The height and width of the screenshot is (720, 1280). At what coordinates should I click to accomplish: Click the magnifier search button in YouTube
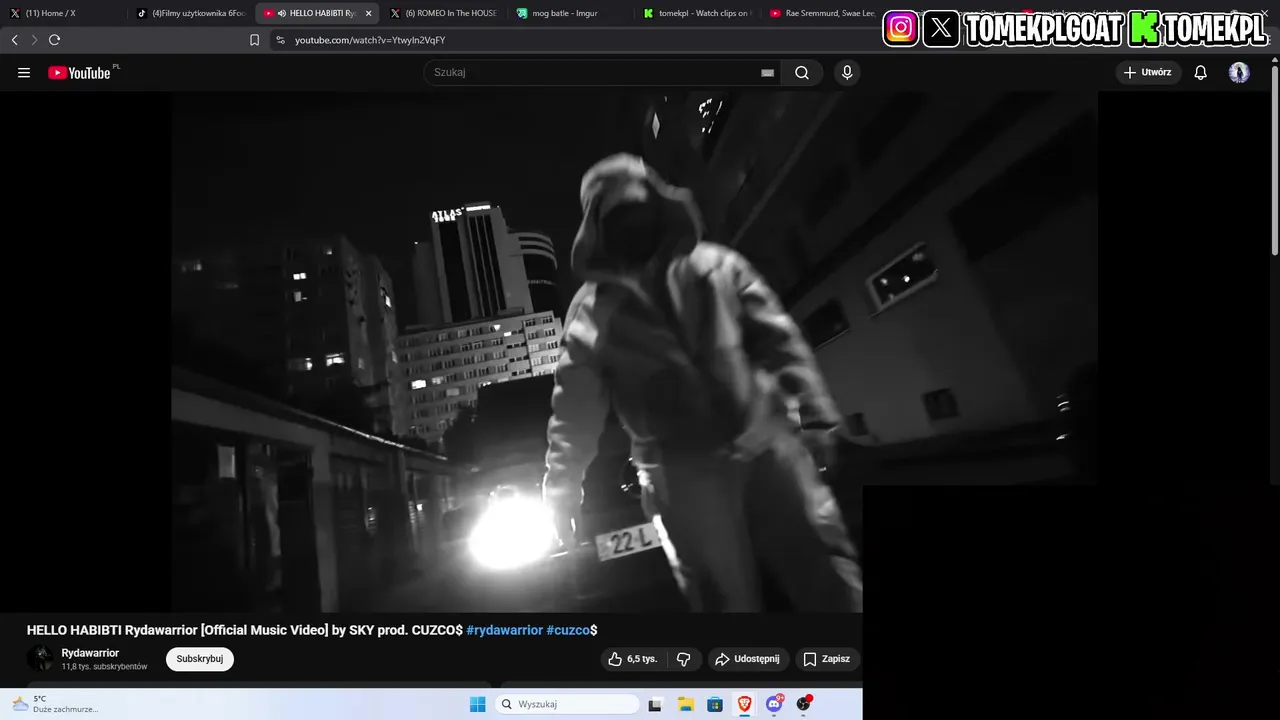[x=802, y=72]
